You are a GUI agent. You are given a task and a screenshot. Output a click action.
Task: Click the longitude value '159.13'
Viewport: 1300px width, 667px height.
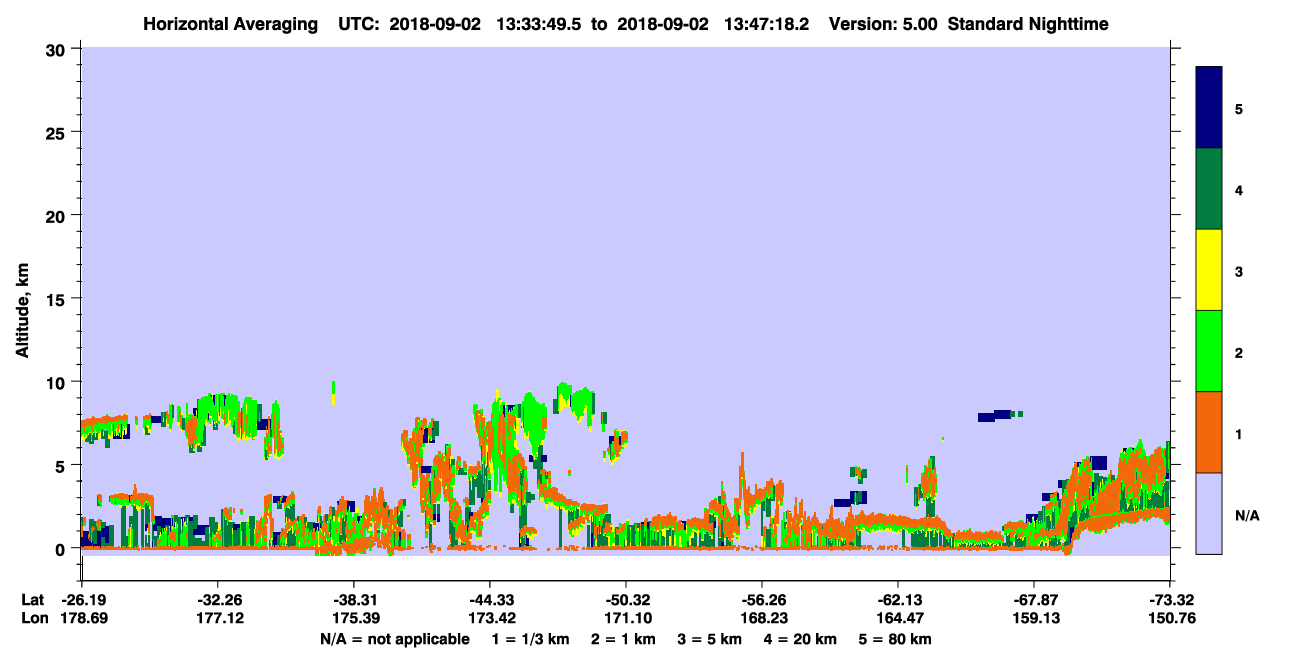tap(1034, 619)
